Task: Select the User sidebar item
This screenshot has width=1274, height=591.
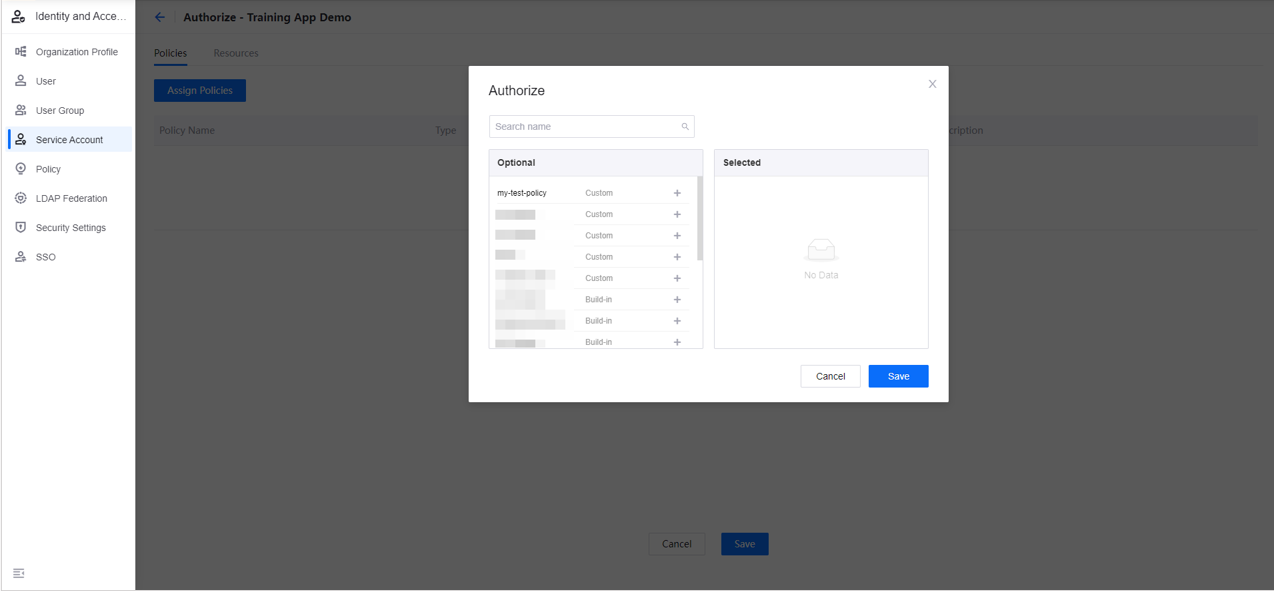Action: (x=46, y=81)
